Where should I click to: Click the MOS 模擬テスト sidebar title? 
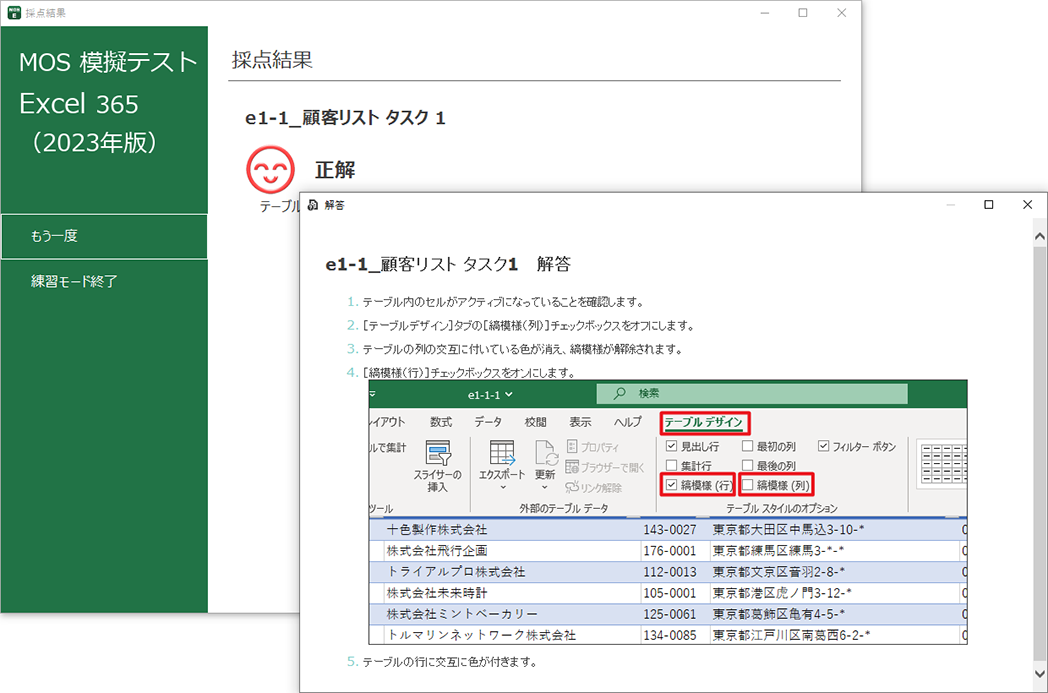(x=108, y=62)
